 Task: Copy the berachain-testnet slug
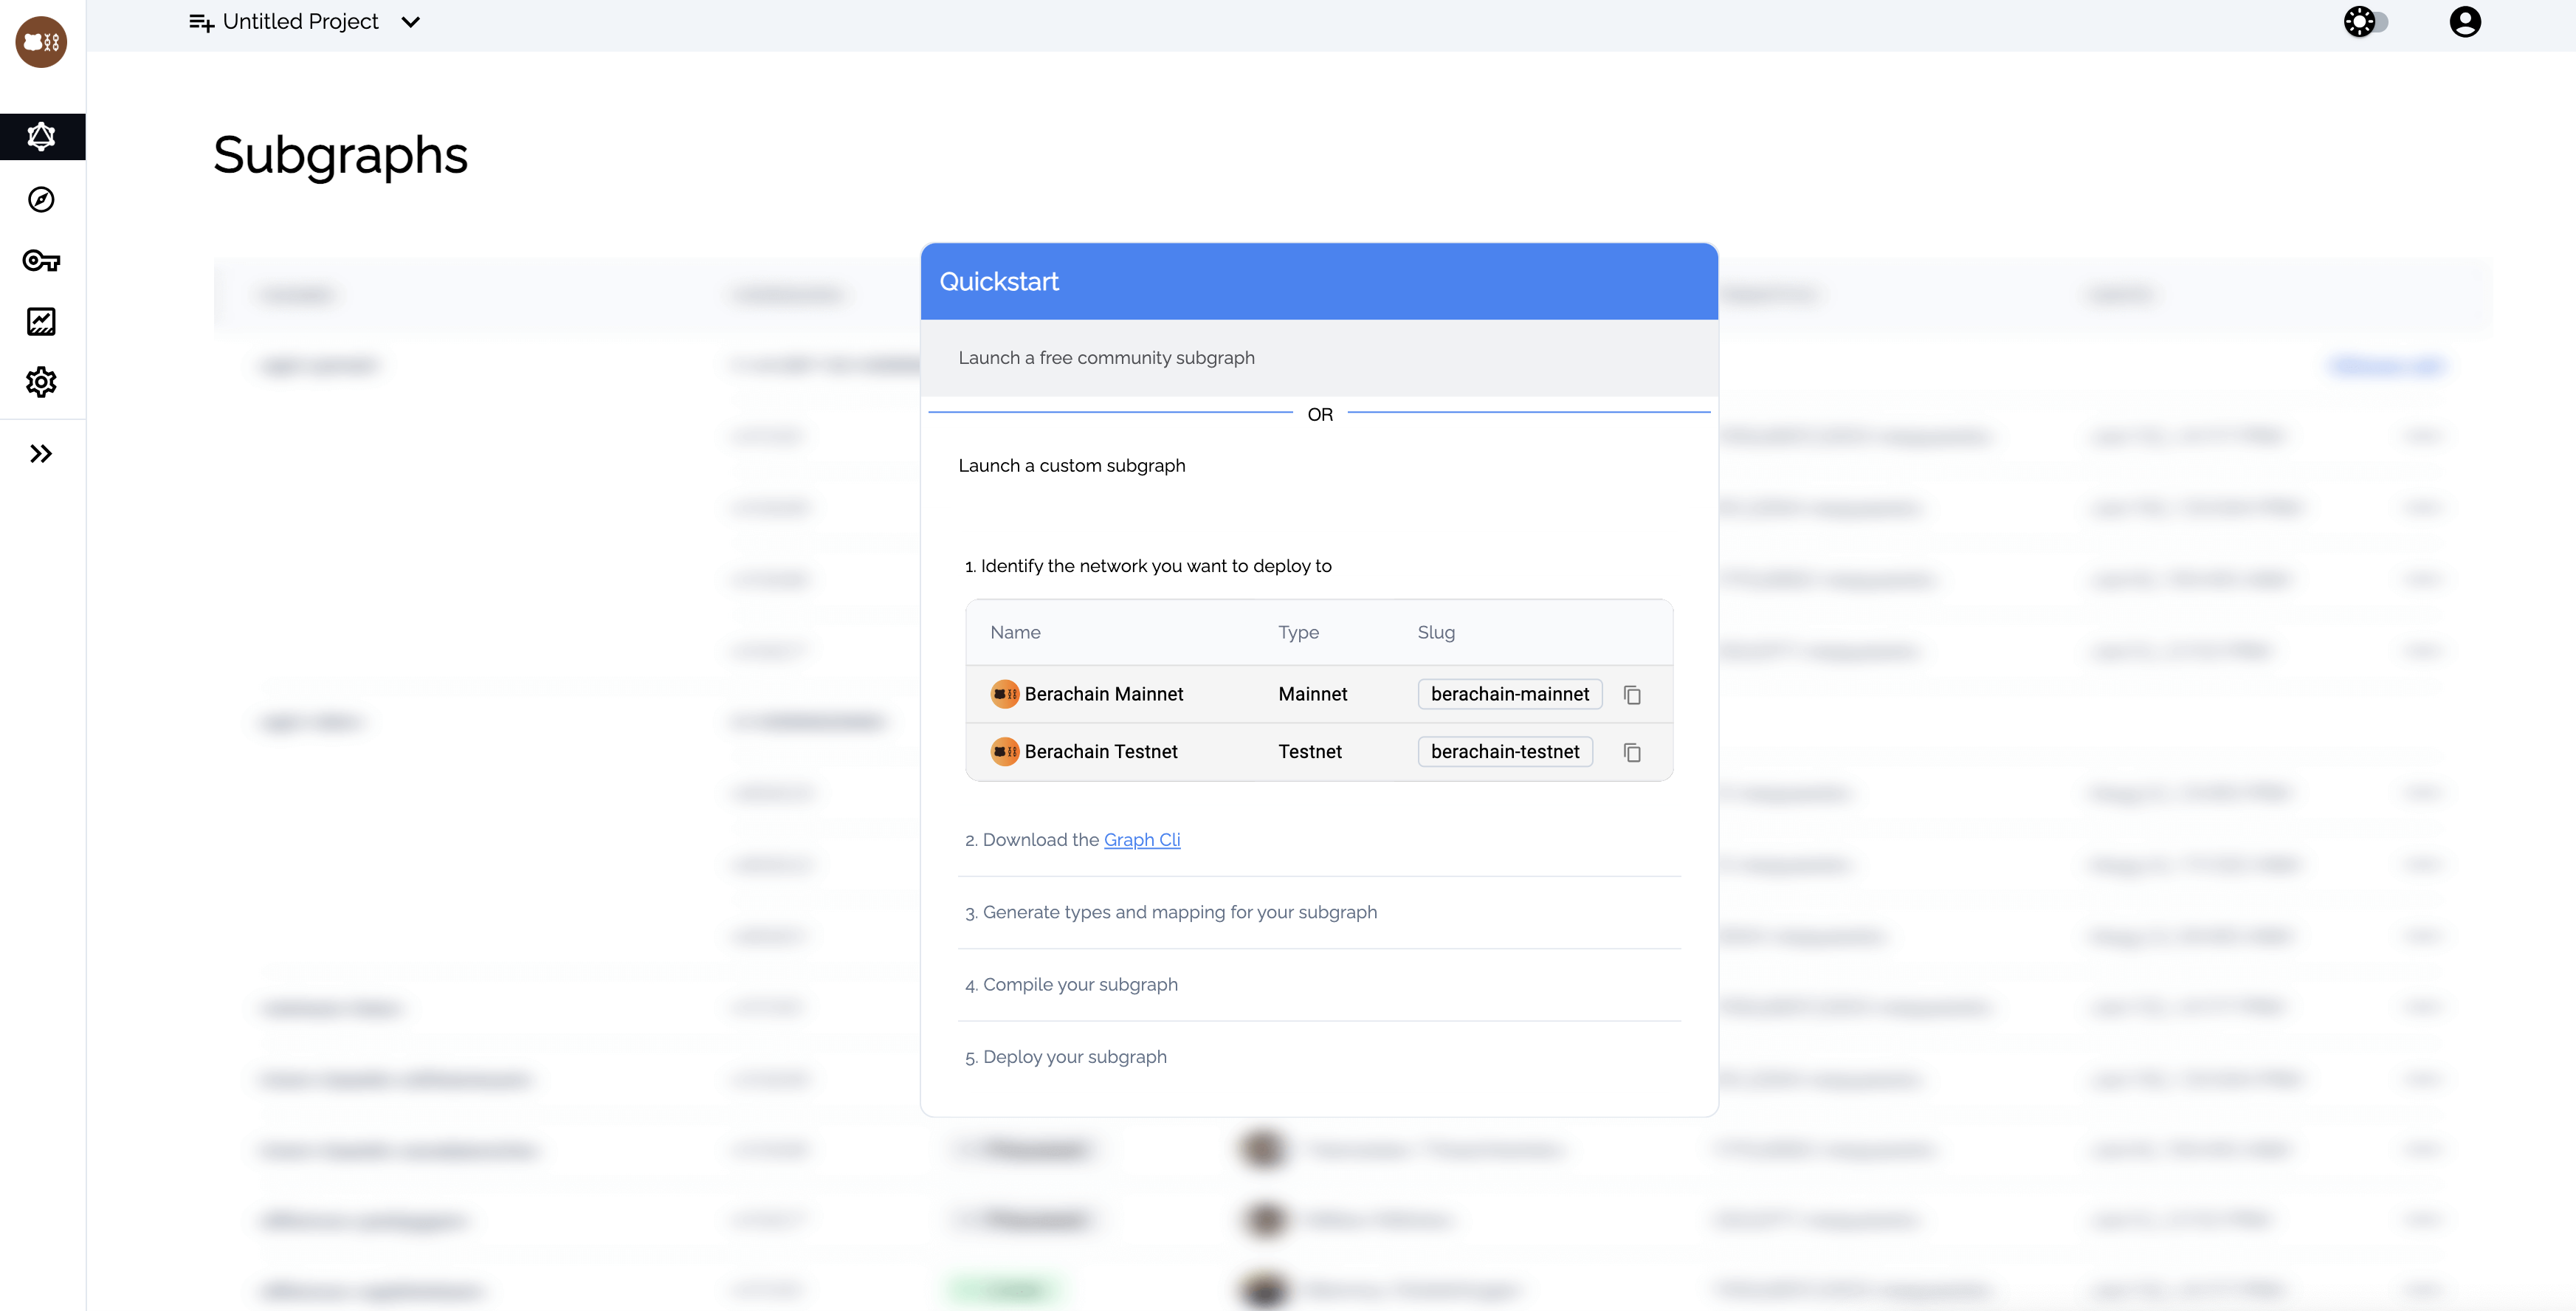1632,752
